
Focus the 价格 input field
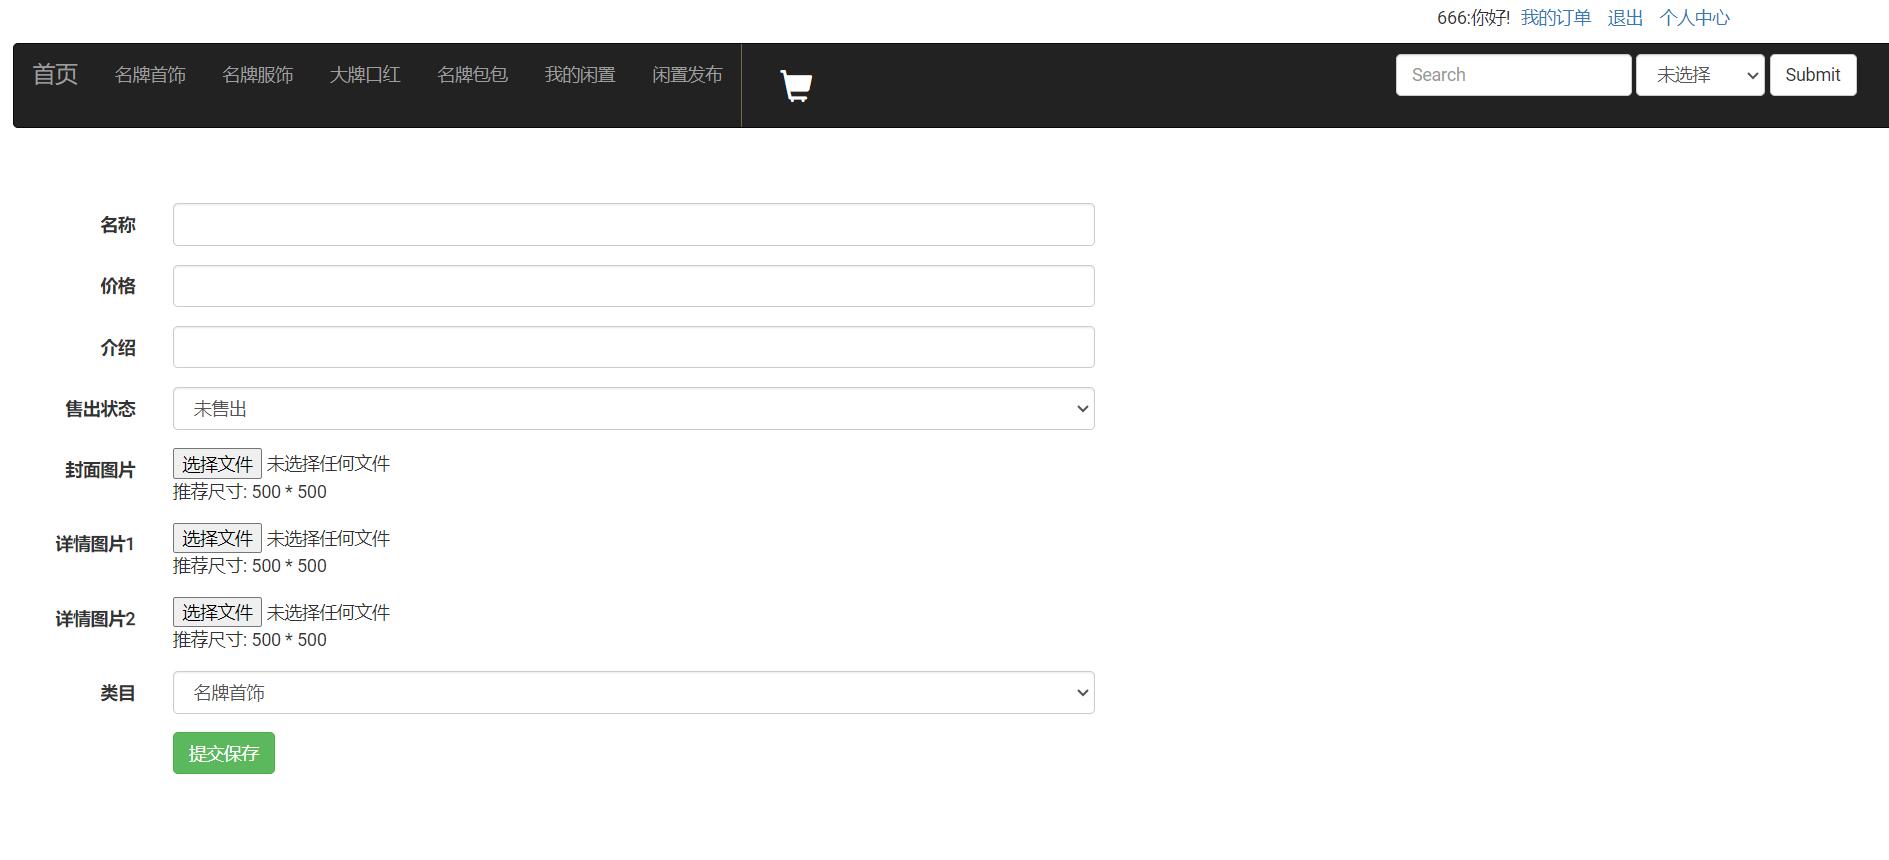pos(634,286)
